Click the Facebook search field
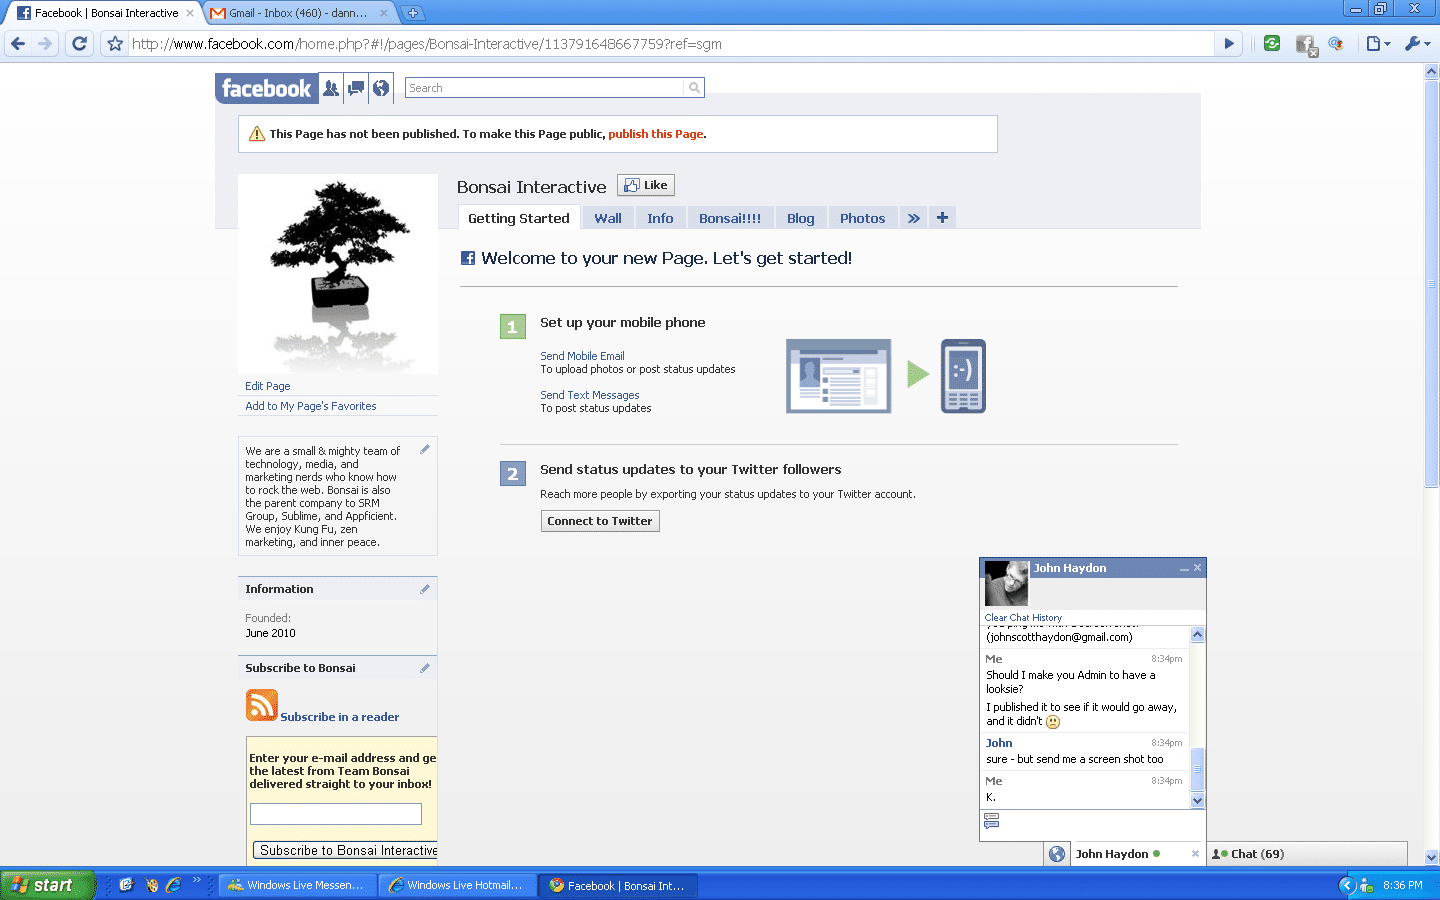1440x900 pixels. (546, 88)
